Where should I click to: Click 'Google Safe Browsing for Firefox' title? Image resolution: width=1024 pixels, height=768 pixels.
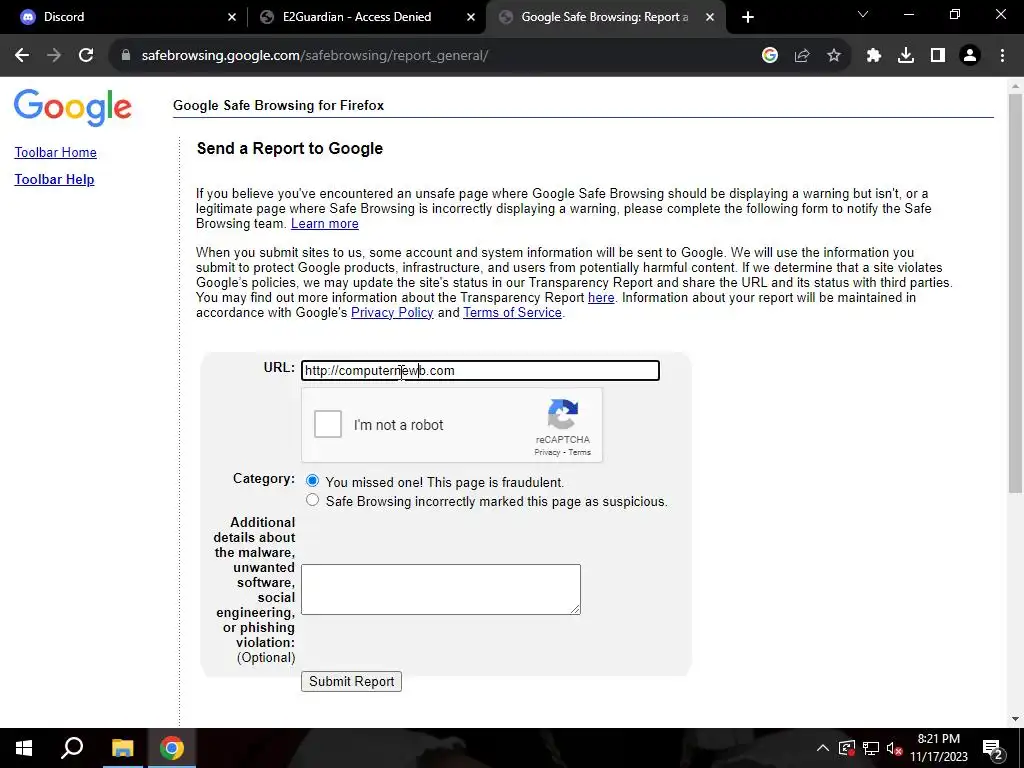(278, 106)
